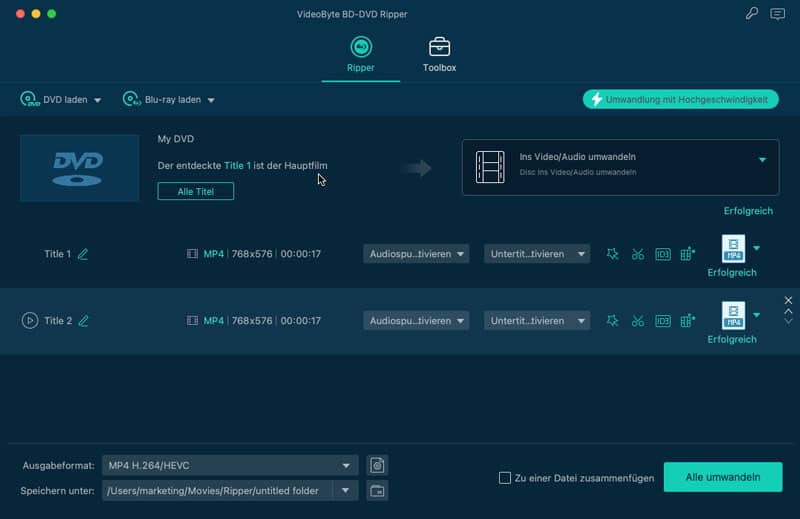Image resolution: width=800 pixels, height=519 pixels.
Task: Click the DVD disc thumbnail
Action: point(80,168)
